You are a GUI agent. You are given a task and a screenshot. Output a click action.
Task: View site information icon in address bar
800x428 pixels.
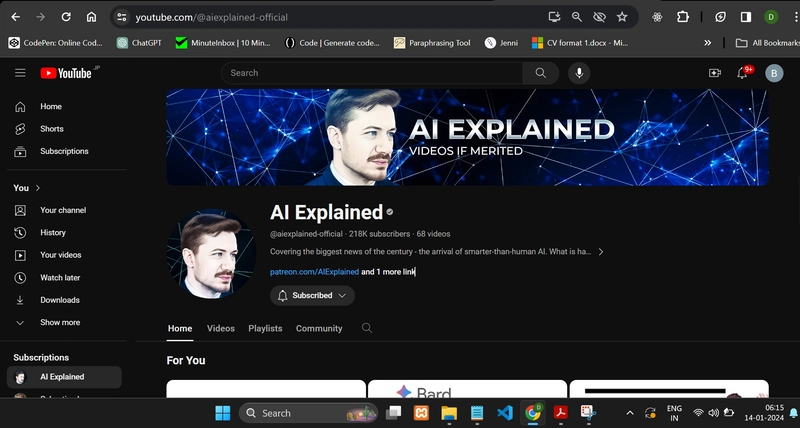tap(121, 17)
